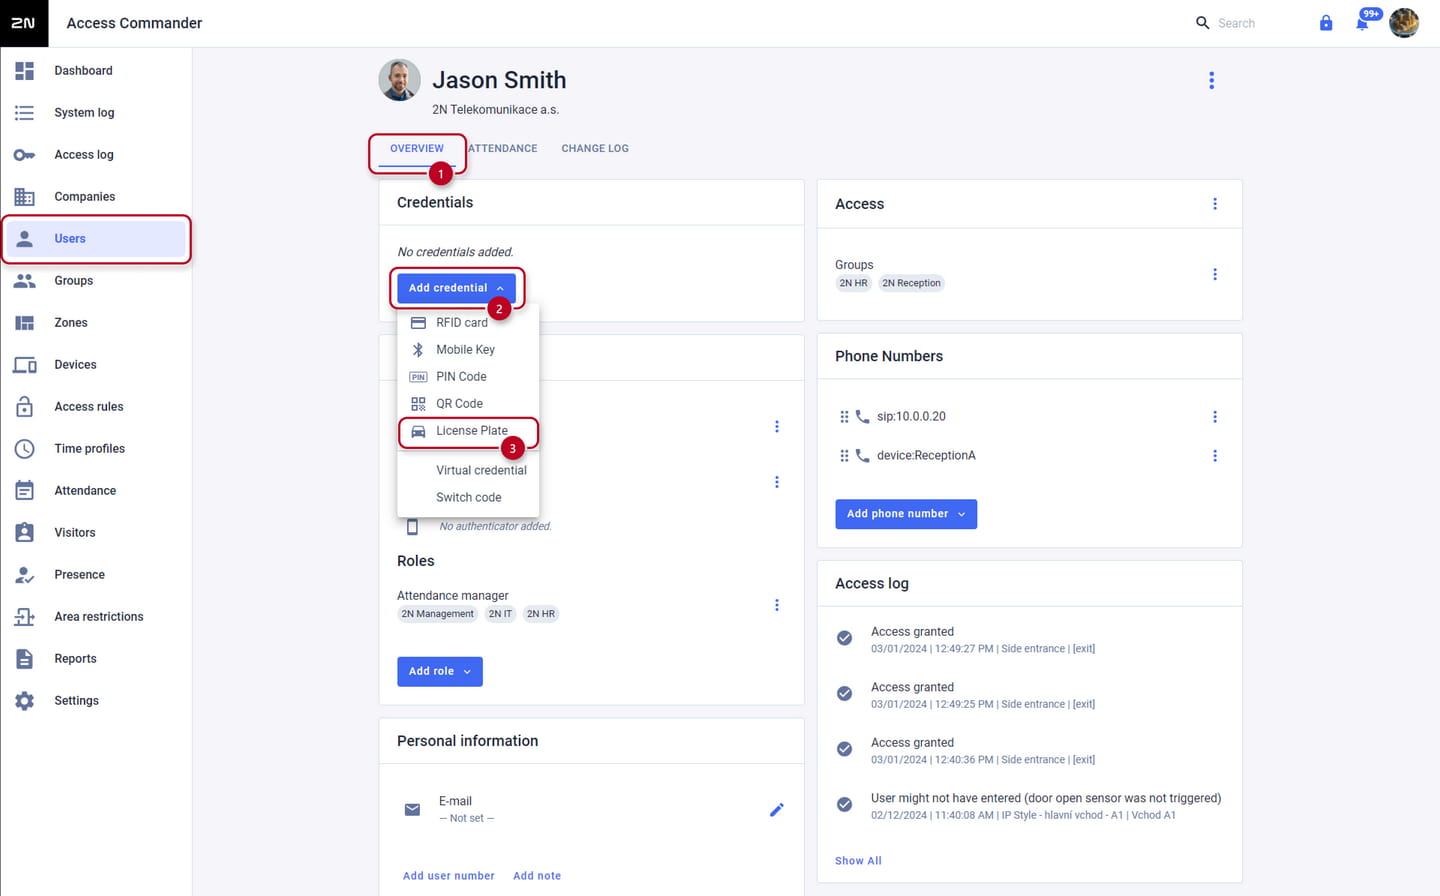This screenshot has width=1440, height=896.
Task: Click the search magnifier icon
Action: 1203,23
